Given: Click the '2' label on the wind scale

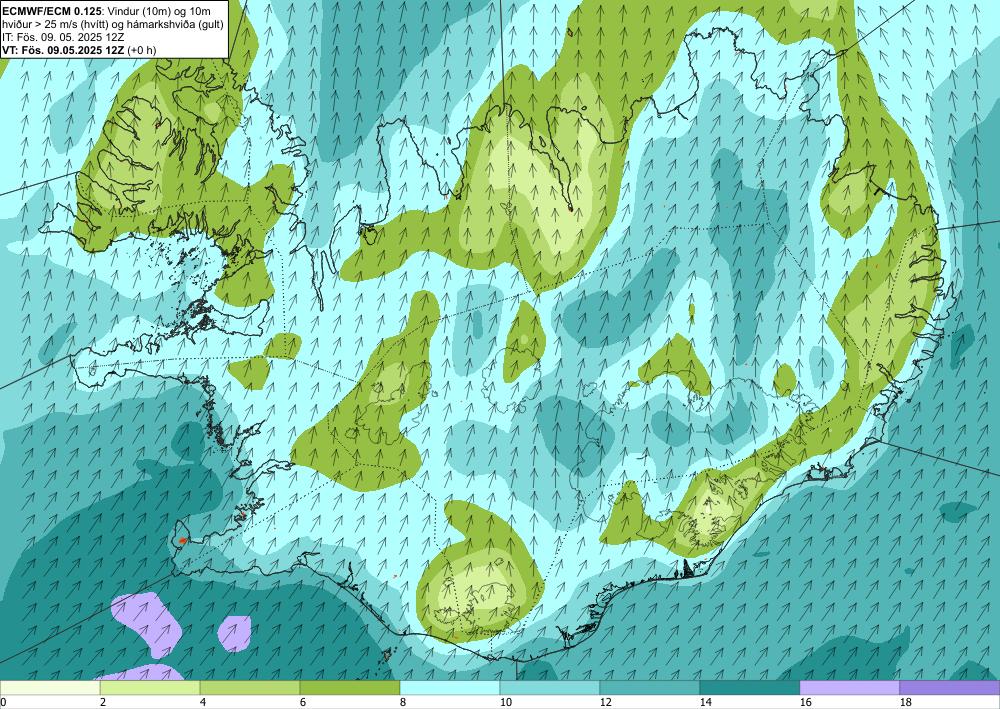Looking at the screenshot, I should point(103,702).
